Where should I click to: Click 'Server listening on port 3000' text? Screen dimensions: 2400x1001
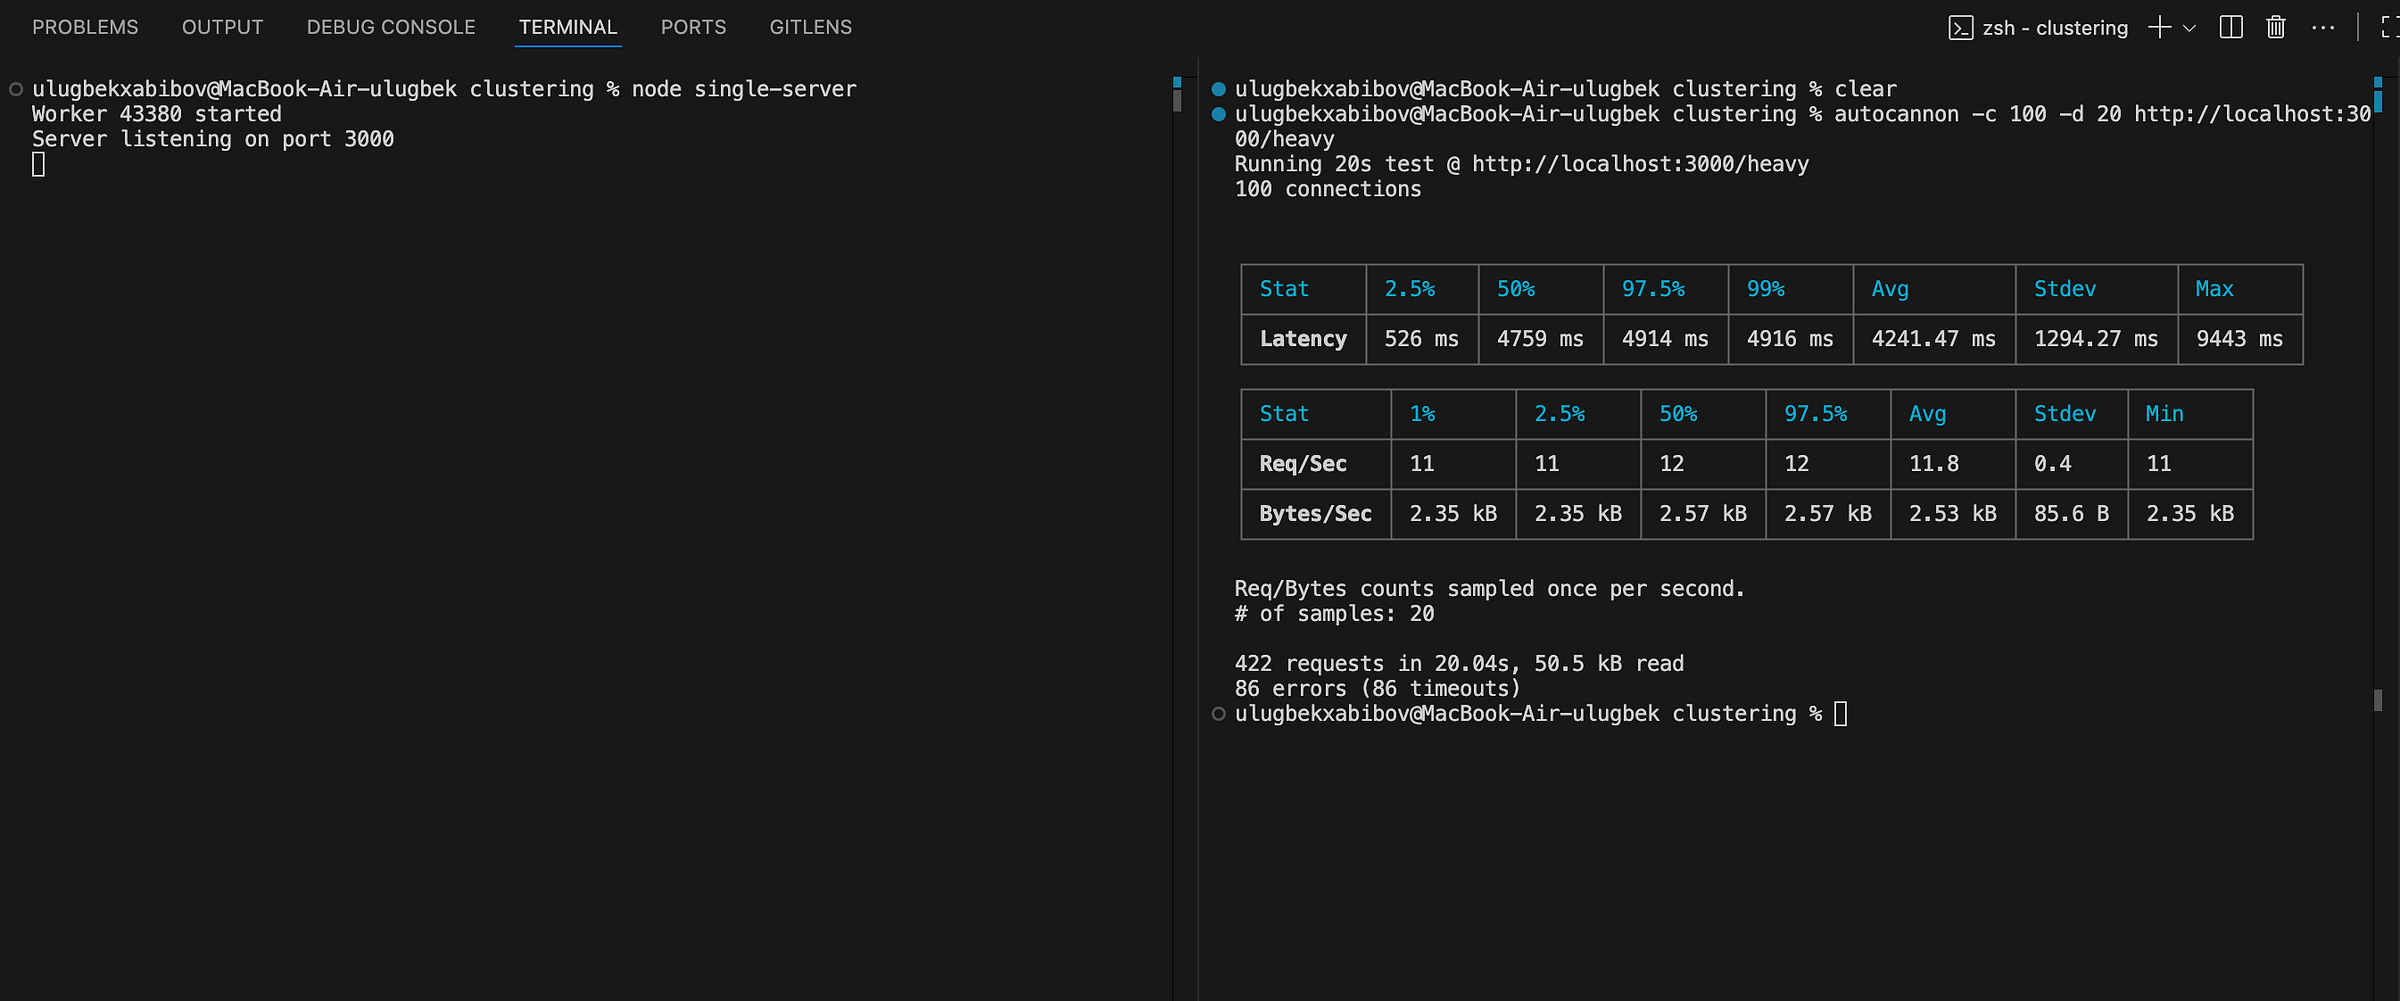(x=213, y=139)
